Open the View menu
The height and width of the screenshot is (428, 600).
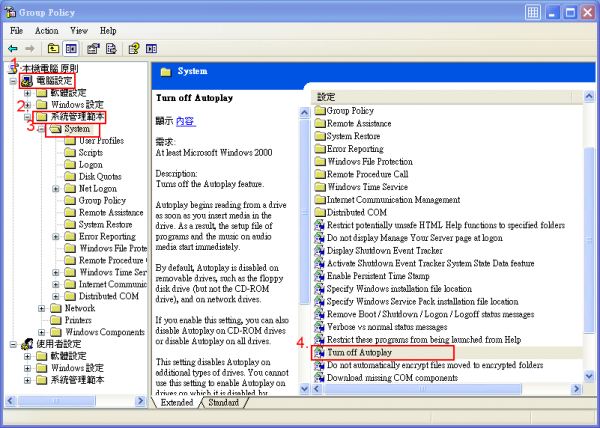(x=78, y=30)
